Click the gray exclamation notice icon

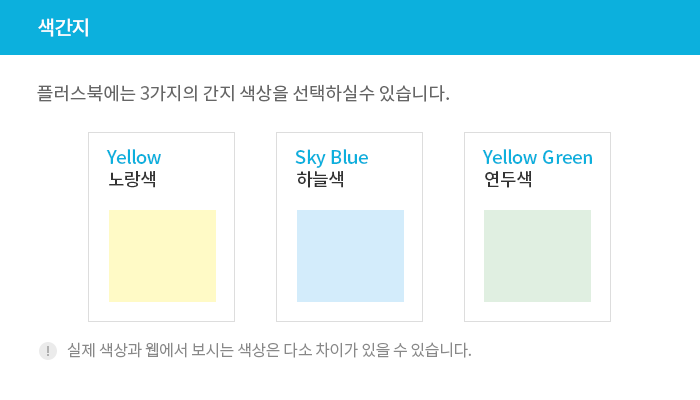(x=48, y=351)
